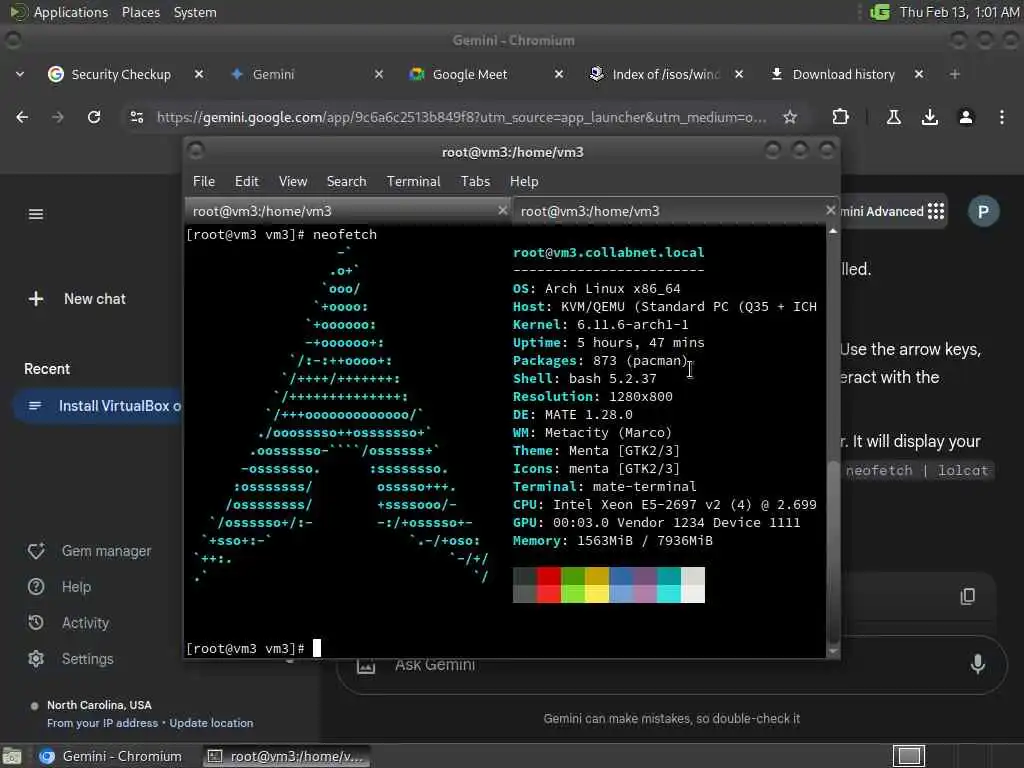Click the image upload icon in prompt box

tap(366, 665)
